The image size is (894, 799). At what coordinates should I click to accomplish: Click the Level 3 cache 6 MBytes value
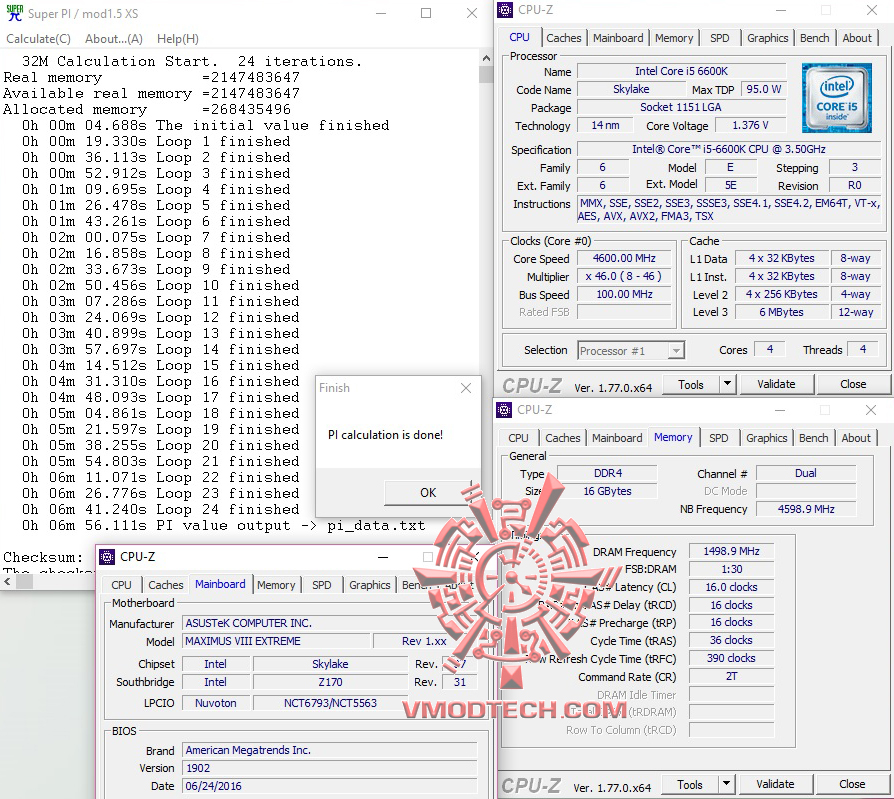(781, 312)
